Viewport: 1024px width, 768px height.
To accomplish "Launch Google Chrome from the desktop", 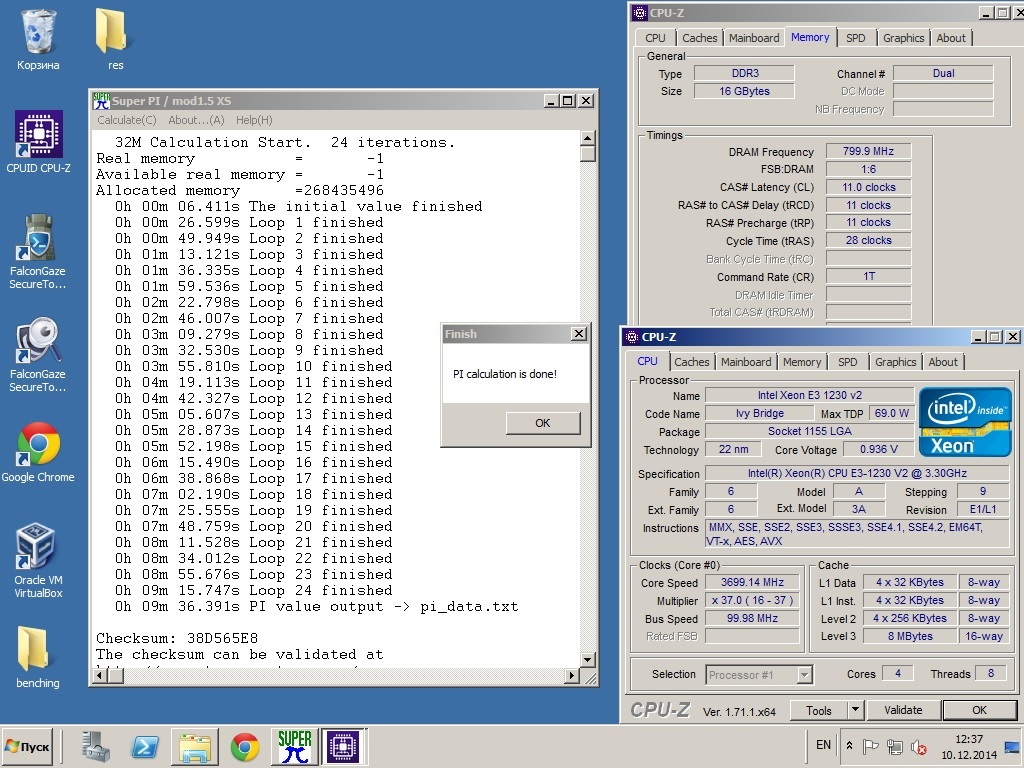I will click(38, 452).
